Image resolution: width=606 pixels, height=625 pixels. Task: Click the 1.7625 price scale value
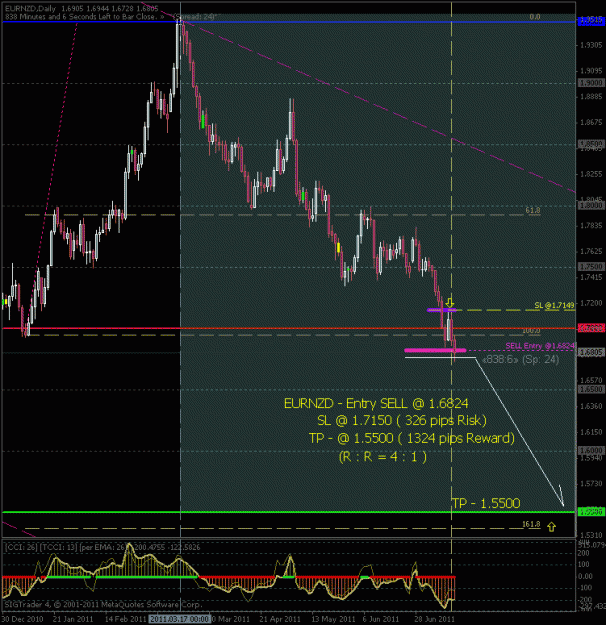tap(591, 251)
